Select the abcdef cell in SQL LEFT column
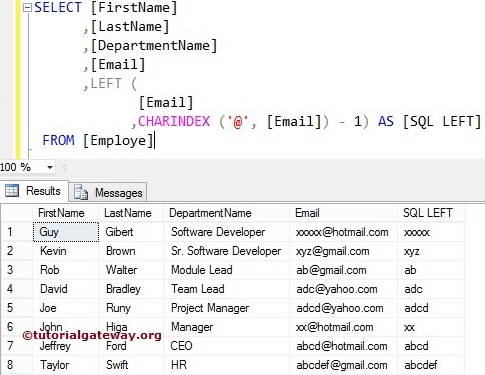Image resolution: width=485 pixels, height=375 pixels. point(431,365)
